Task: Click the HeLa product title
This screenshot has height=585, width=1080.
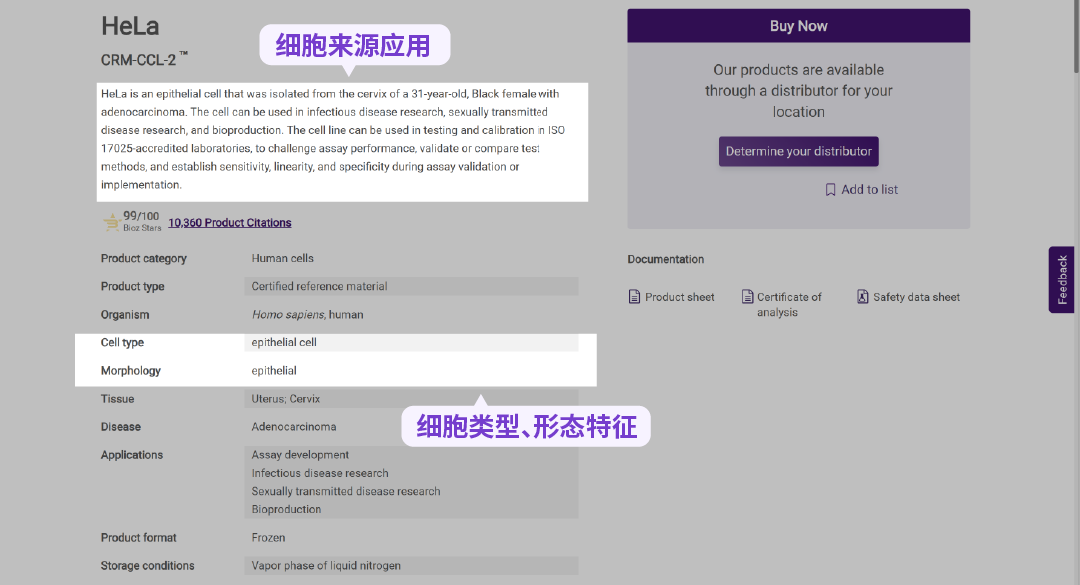Action: [130, 26]
